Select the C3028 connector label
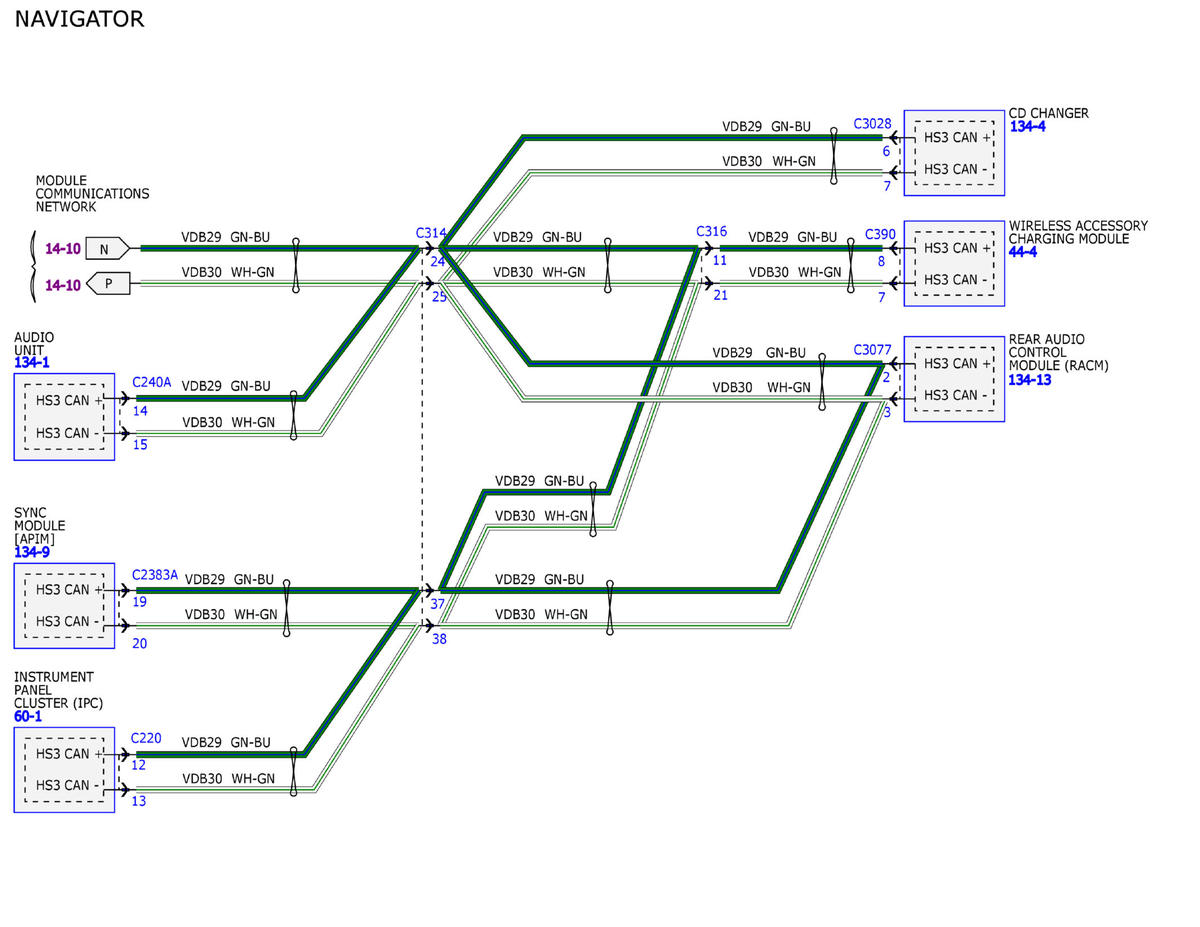1200x927 pixels. pyautogui.click(x=872, y=124)
